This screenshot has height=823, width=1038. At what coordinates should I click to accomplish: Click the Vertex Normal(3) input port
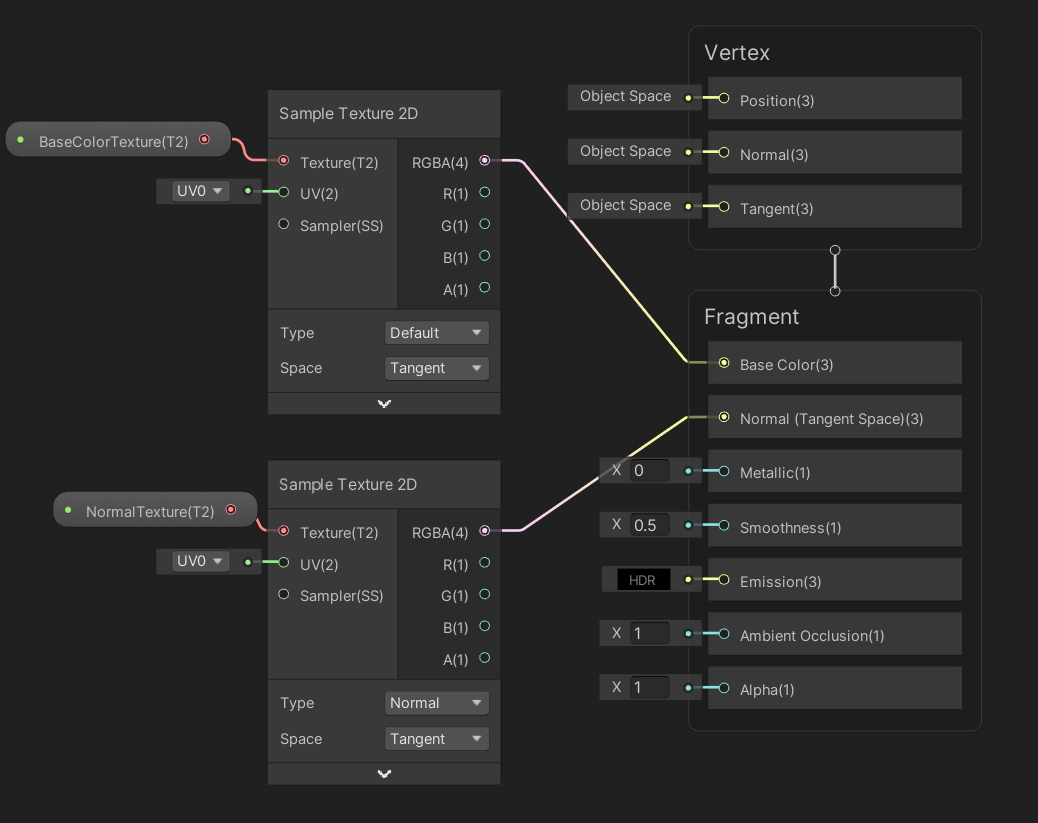(x=724, y=152)
